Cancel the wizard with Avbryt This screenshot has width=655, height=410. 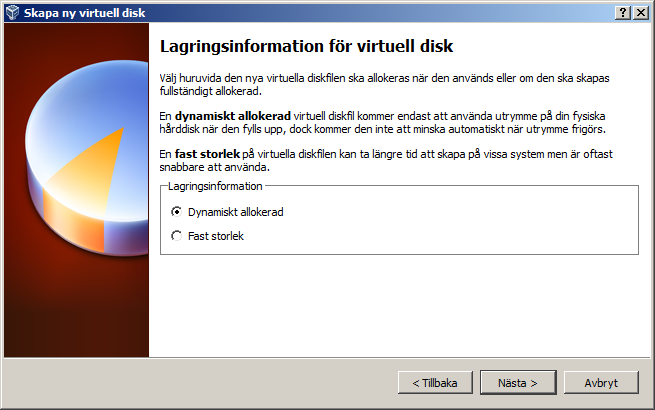[601, 383]
